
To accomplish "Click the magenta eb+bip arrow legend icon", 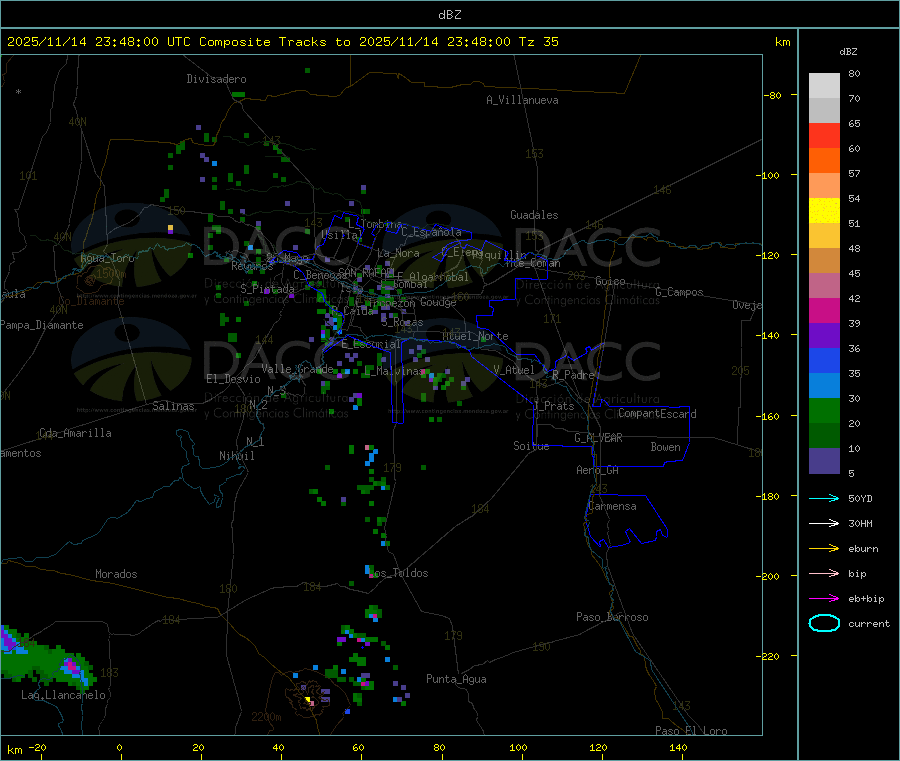I will [824, 599].
